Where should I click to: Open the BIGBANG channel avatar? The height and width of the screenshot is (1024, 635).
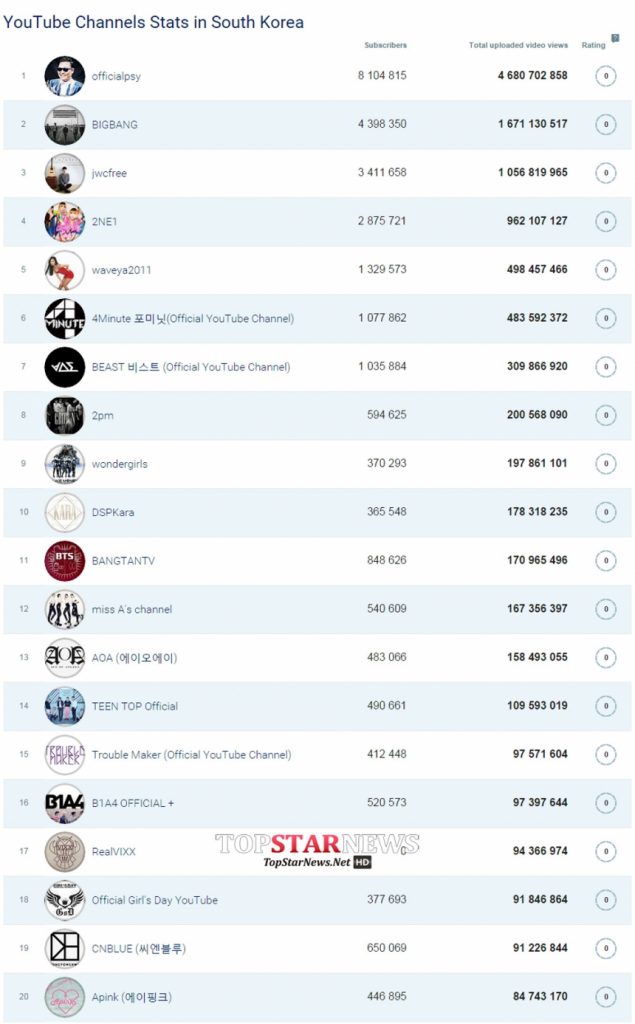(x=65, y=125)
